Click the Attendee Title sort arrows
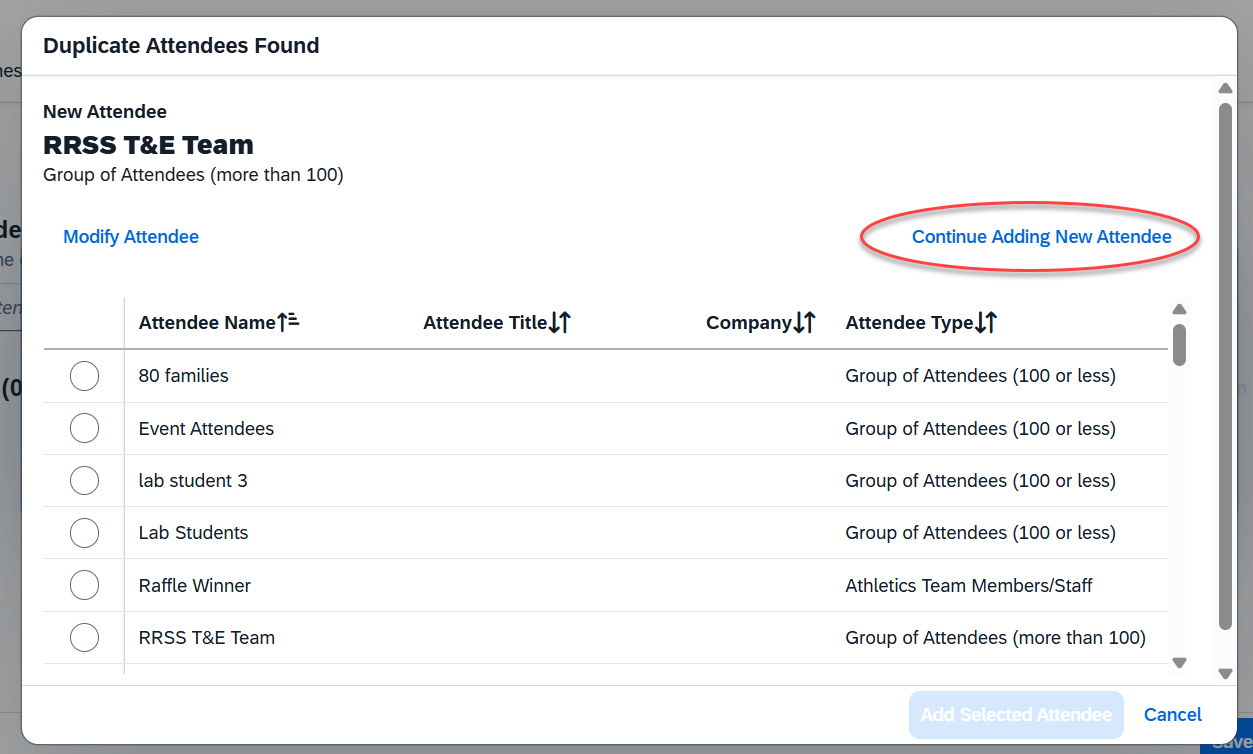This screenshot has width=1253, height=754. tap(560, 322)
